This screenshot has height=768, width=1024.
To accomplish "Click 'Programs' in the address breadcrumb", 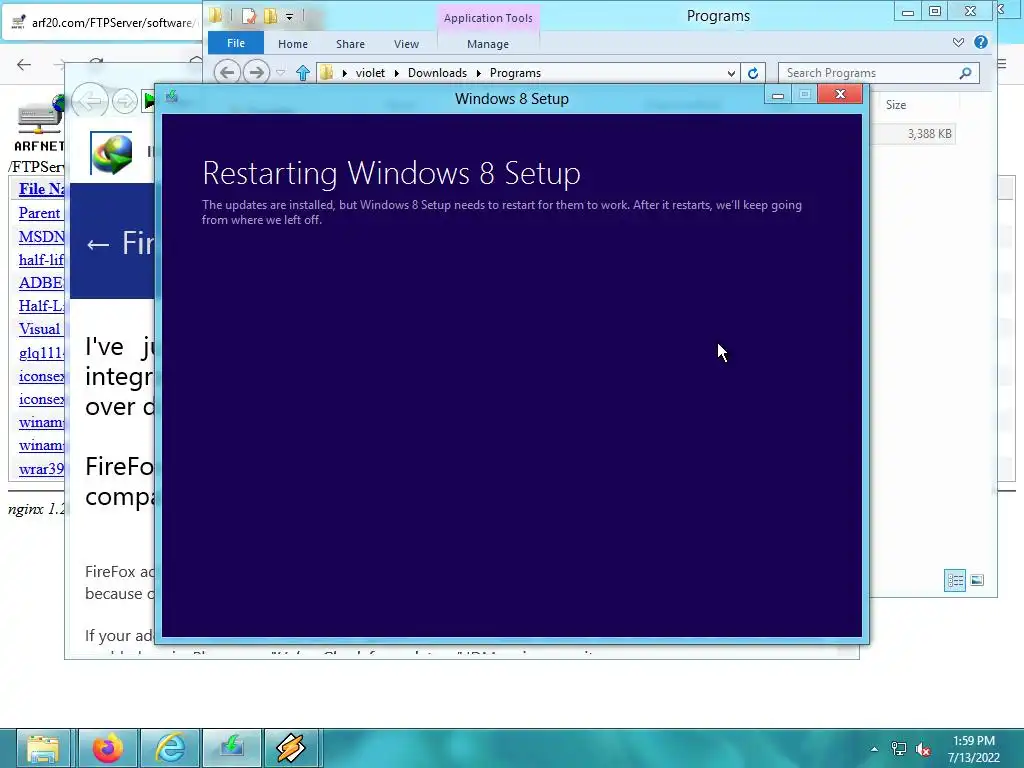I will (x=515, y=72).
